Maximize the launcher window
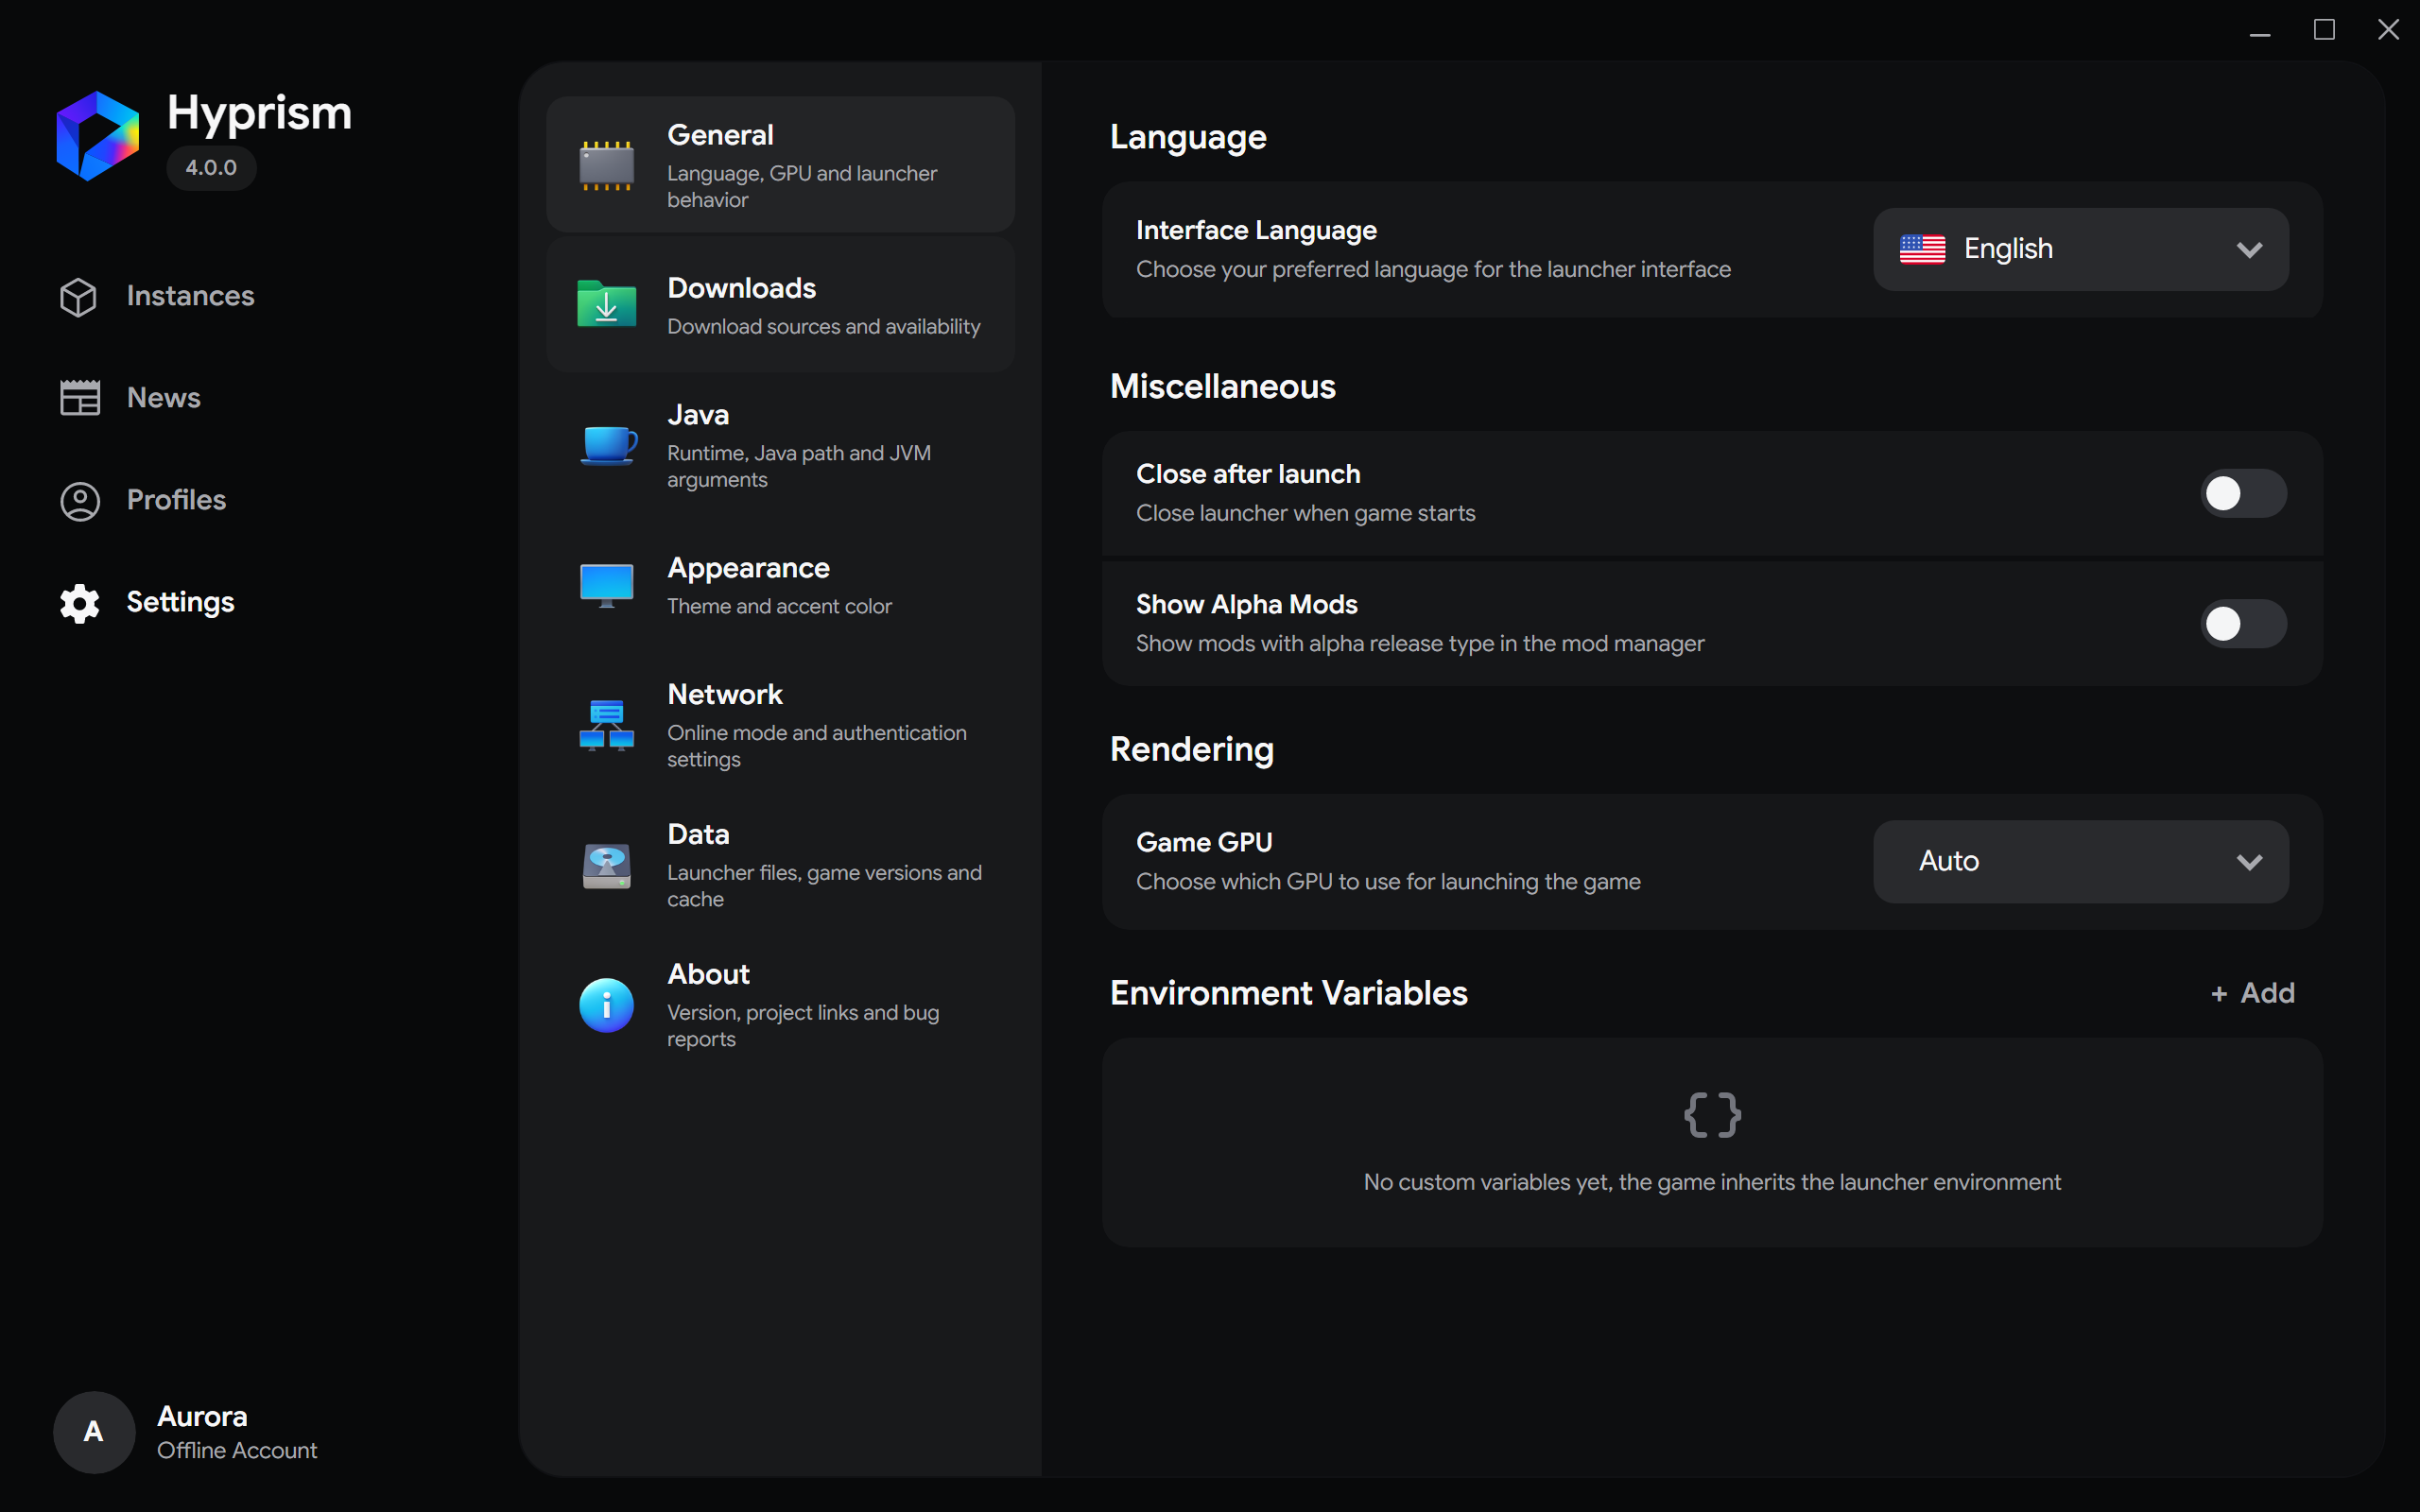The width and height of the screenshot is (2420, 1512). click(x=2324, y=30)
